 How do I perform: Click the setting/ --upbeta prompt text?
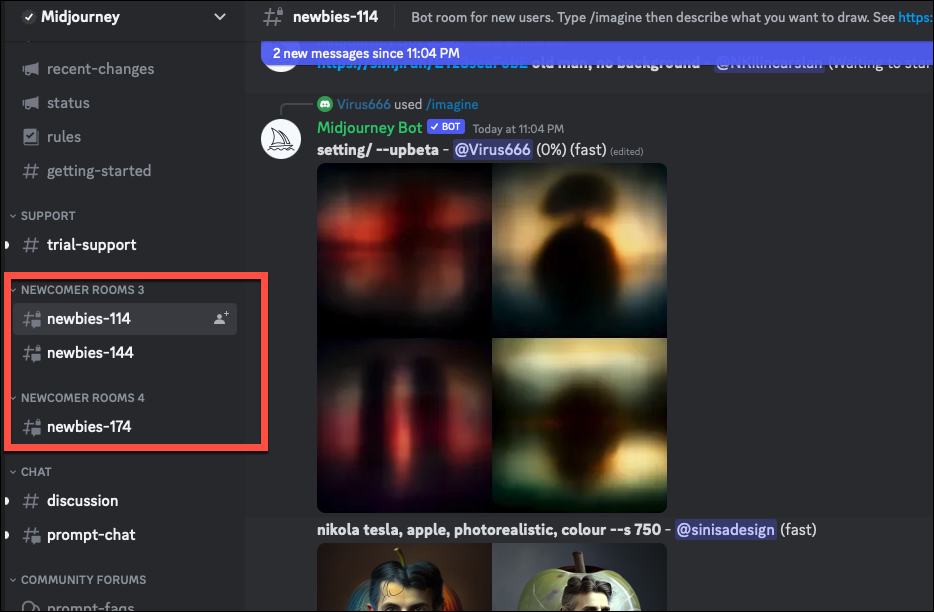[x=378, y=150]
